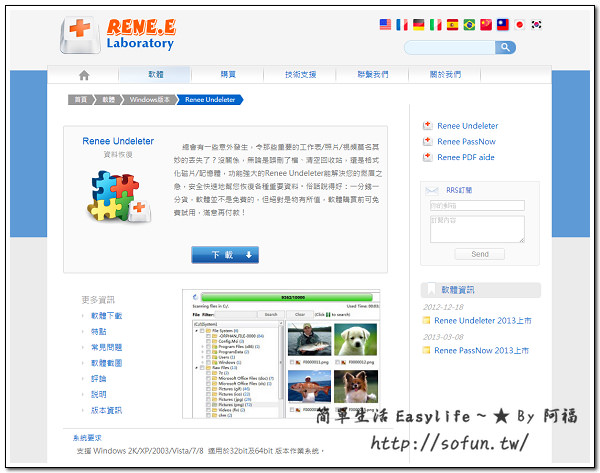Click the news icon beside Renee PassNow 2013上市
The height and width of the screenshot is (473, 600).
[x=426, y=350]
